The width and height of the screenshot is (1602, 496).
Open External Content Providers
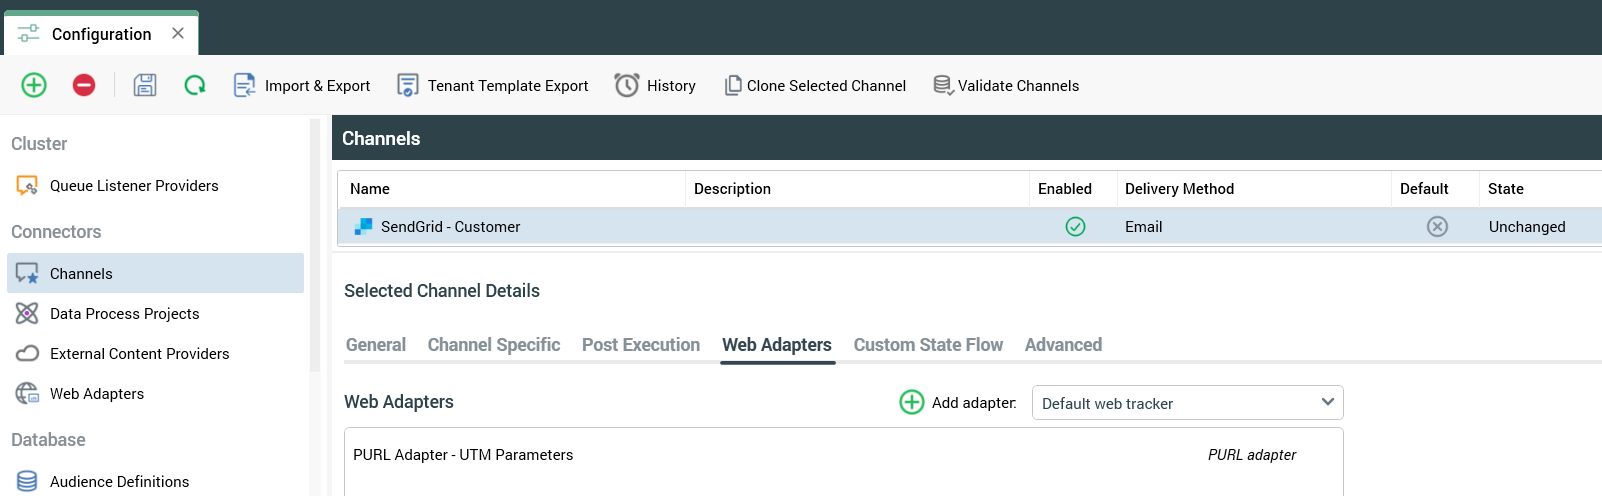140,354
